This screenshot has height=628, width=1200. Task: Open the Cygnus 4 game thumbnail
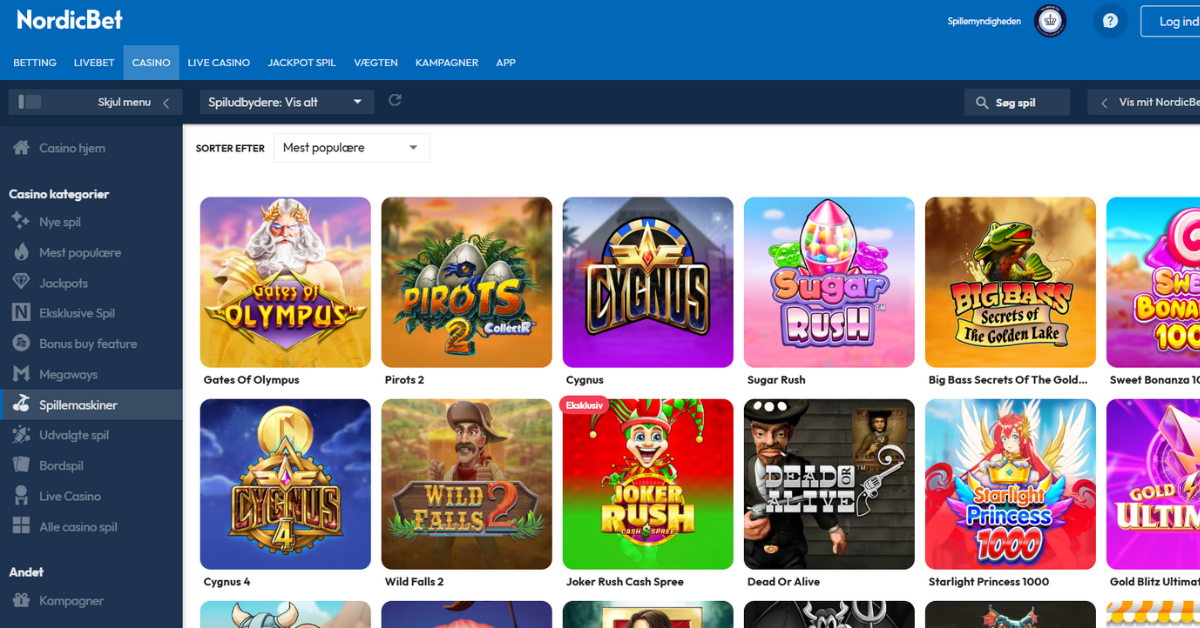tap(285, 484)
